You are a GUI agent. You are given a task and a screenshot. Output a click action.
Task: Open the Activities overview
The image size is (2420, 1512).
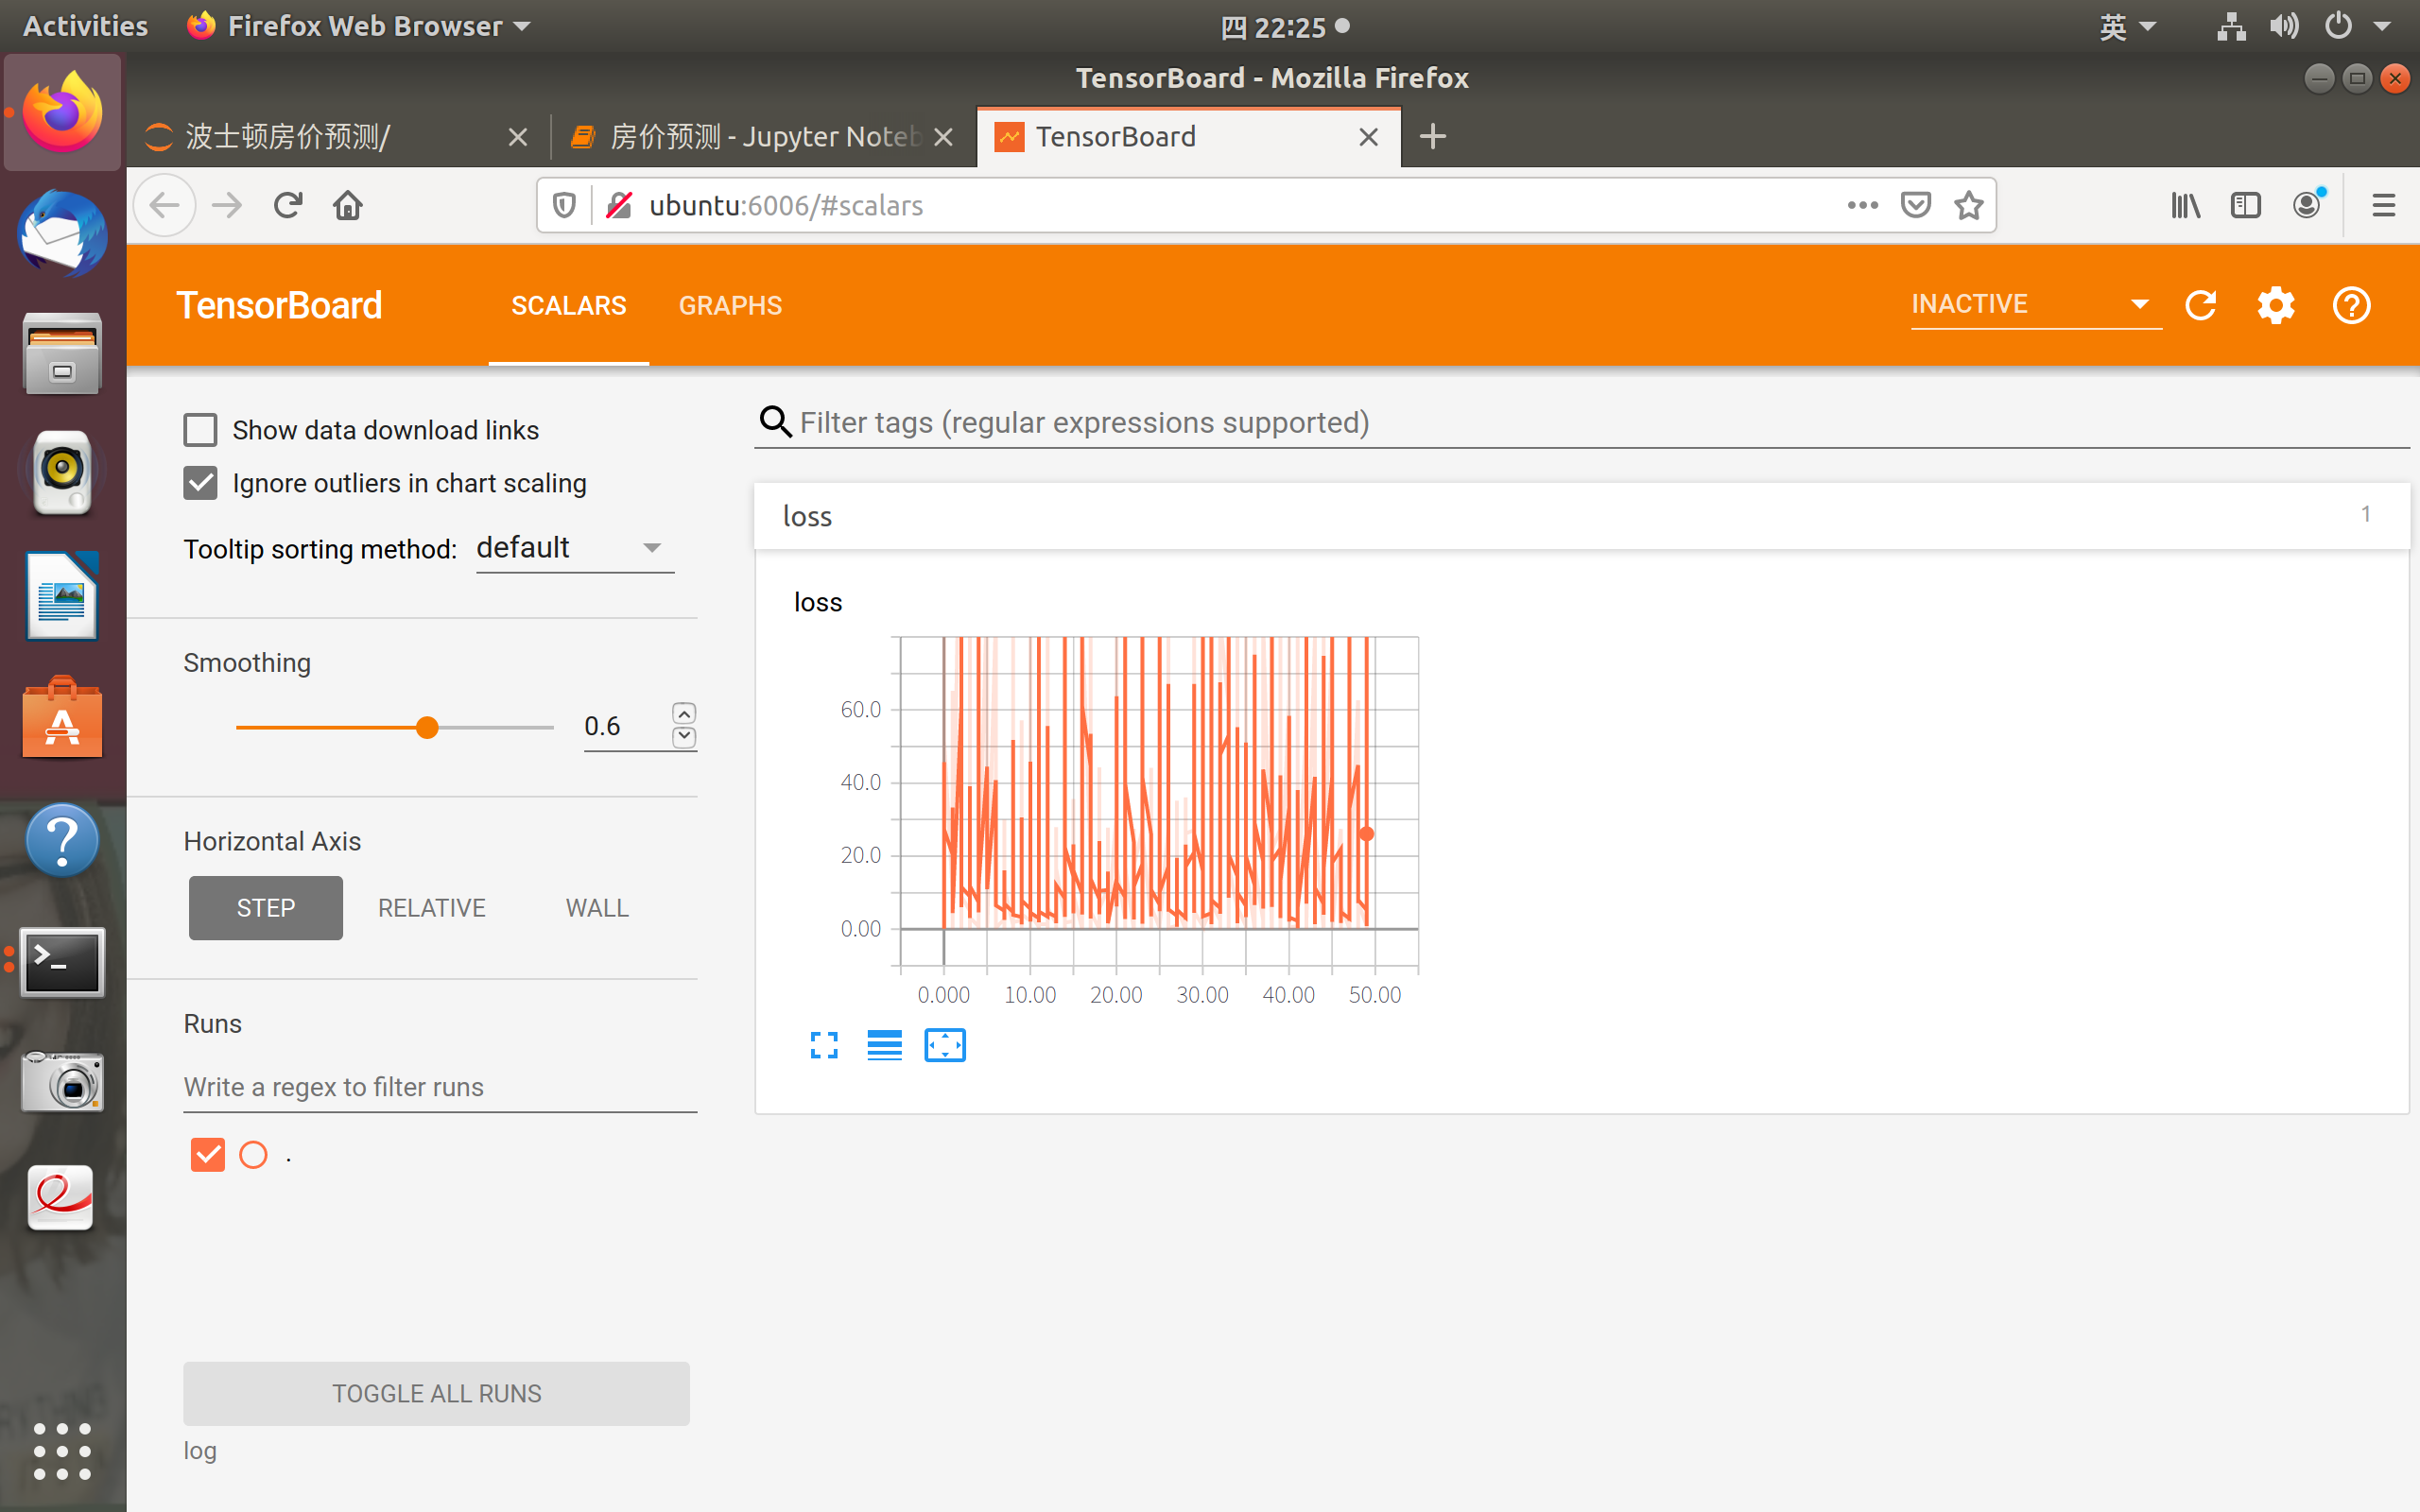85,26
